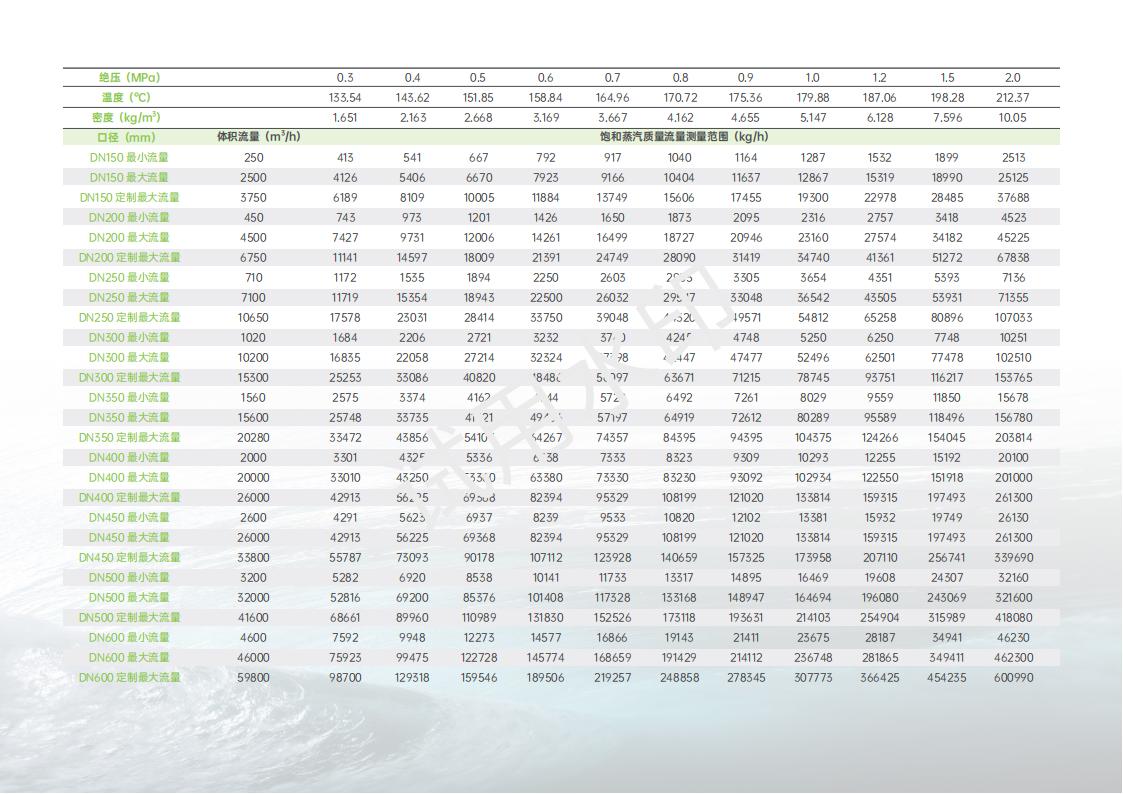This screenshot has width=1123, height=794.
Task: Click the 2.0 pressure column value
Action: 1012,77
